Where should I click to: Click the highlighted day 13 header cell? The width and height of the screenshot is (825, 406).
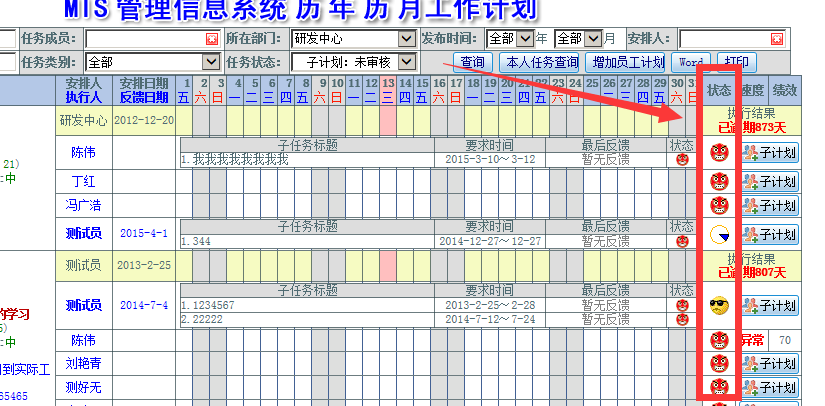388,90
